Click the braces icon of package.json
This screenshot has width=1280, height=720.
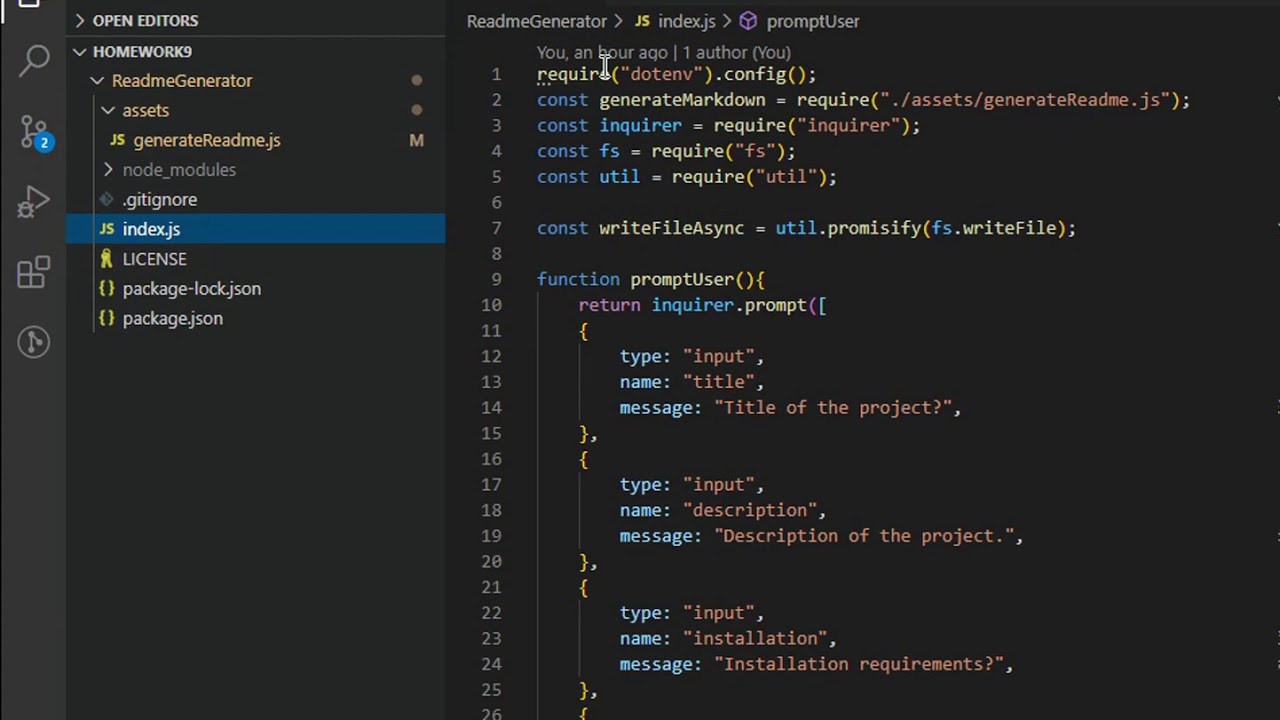[x=107, y=318]
